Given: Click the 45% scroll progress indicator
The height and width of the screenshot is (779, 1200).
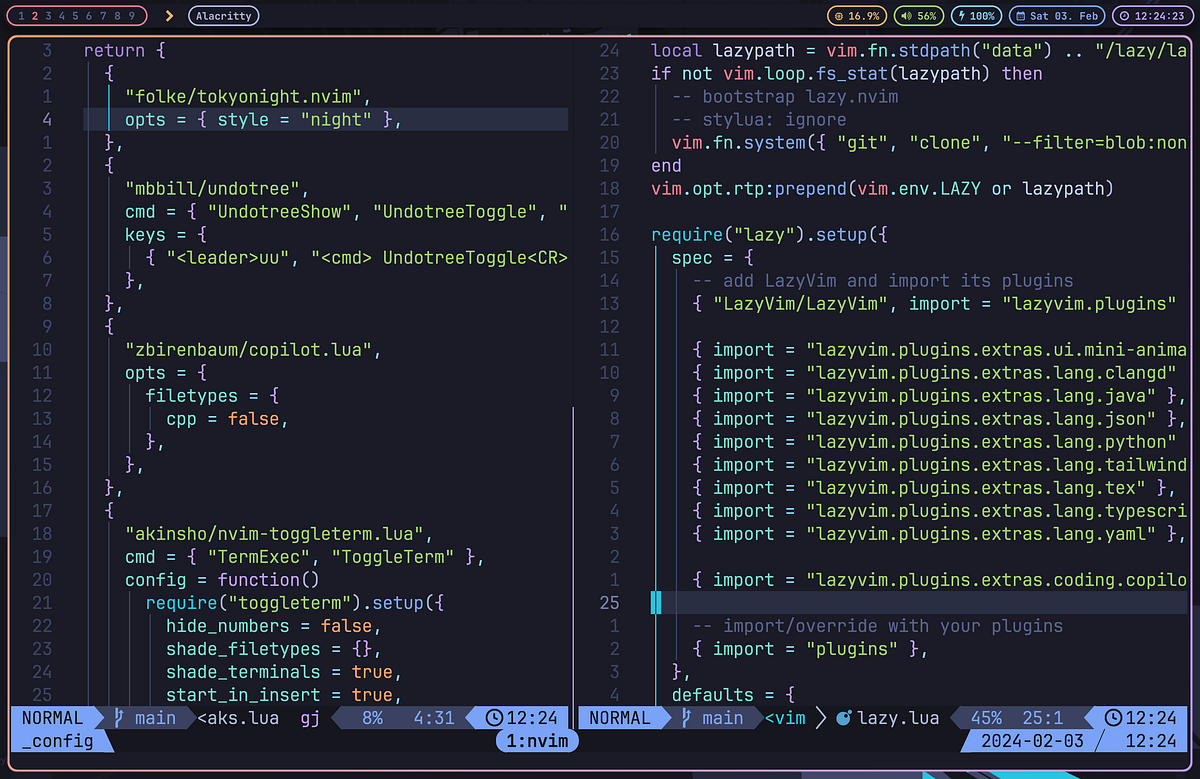Looking at the screenshot, I should 986,717.
